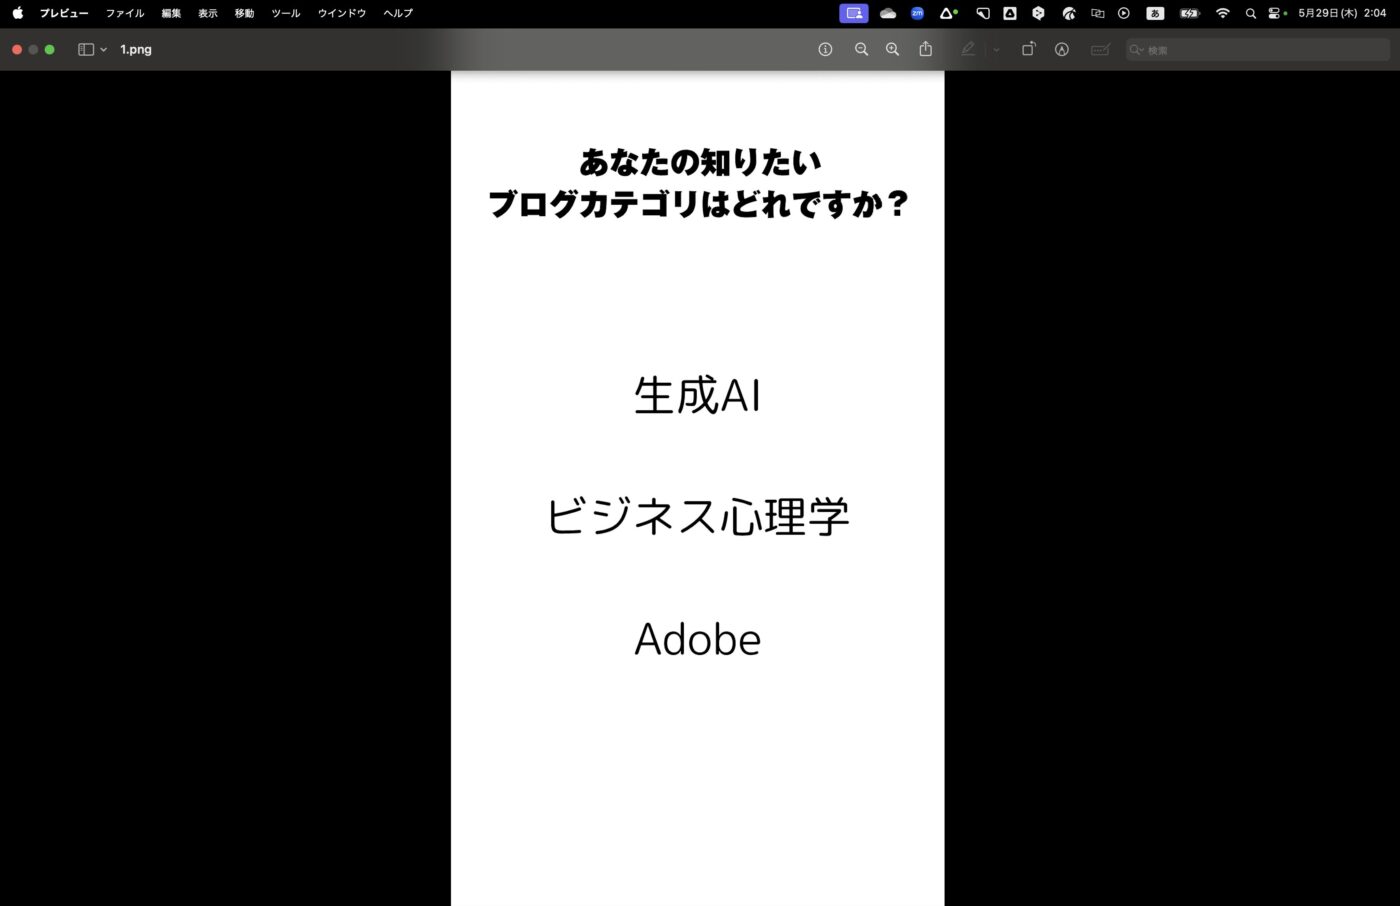Open the Wi-Fi status menu
1400x906 pixels.
point(1222,13)
